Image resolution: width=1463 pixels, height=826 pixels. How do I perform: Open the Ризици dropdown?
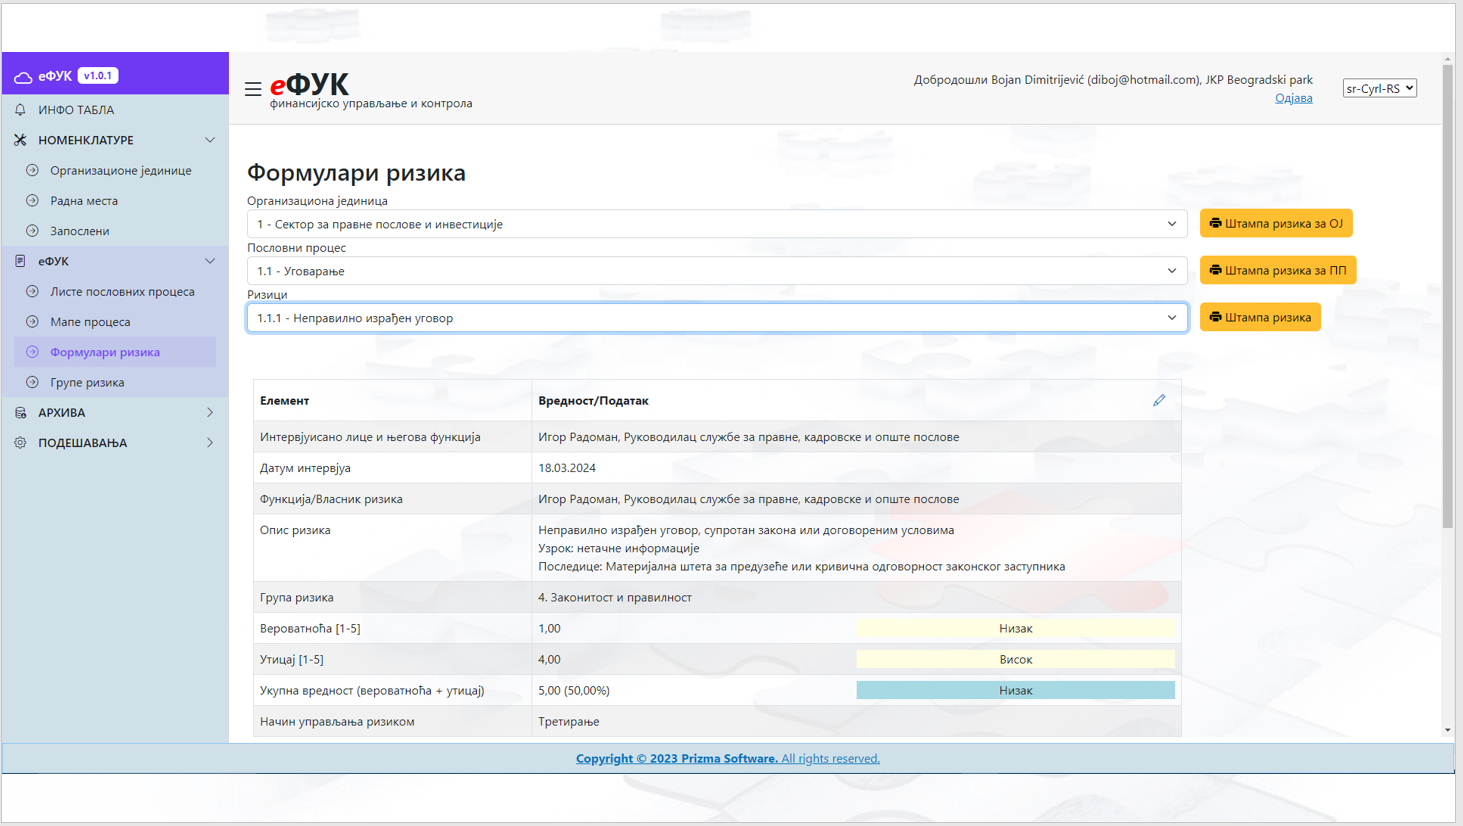[x=717, y=318]
